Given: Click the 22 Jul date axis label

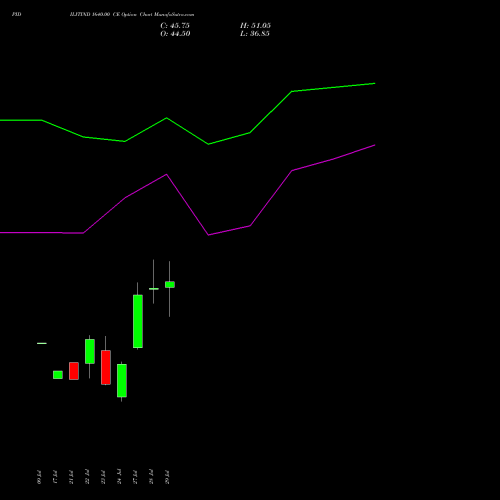Looking at the screenshot, I should [87, 477].
